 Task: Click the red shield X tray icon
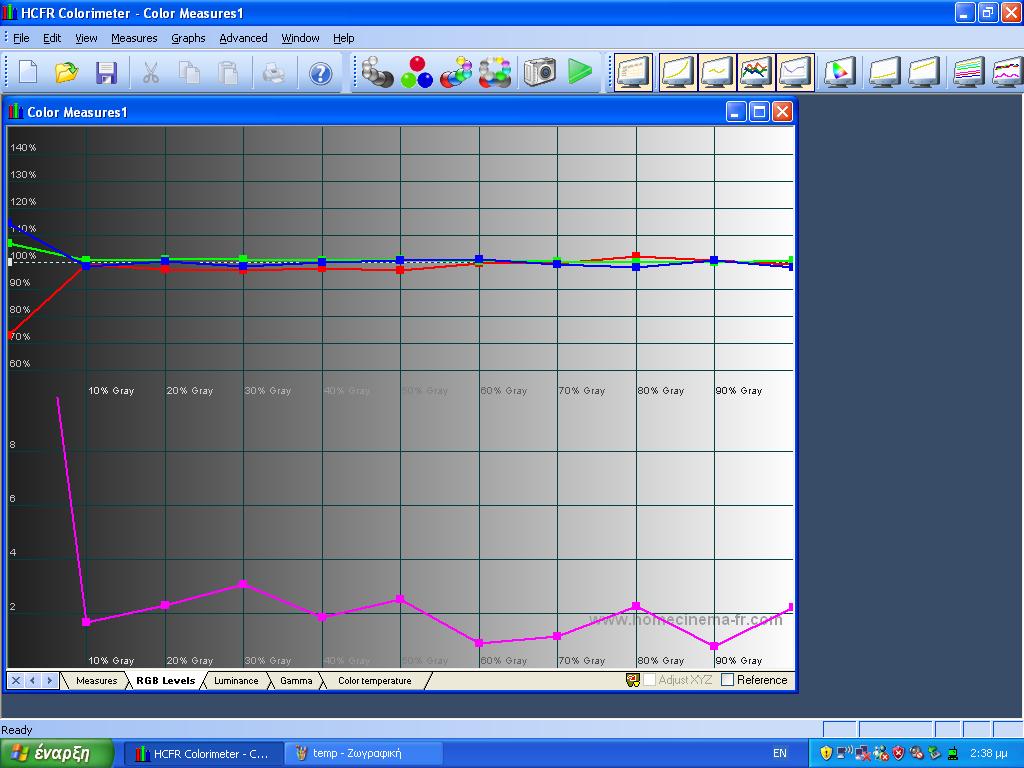899,753
